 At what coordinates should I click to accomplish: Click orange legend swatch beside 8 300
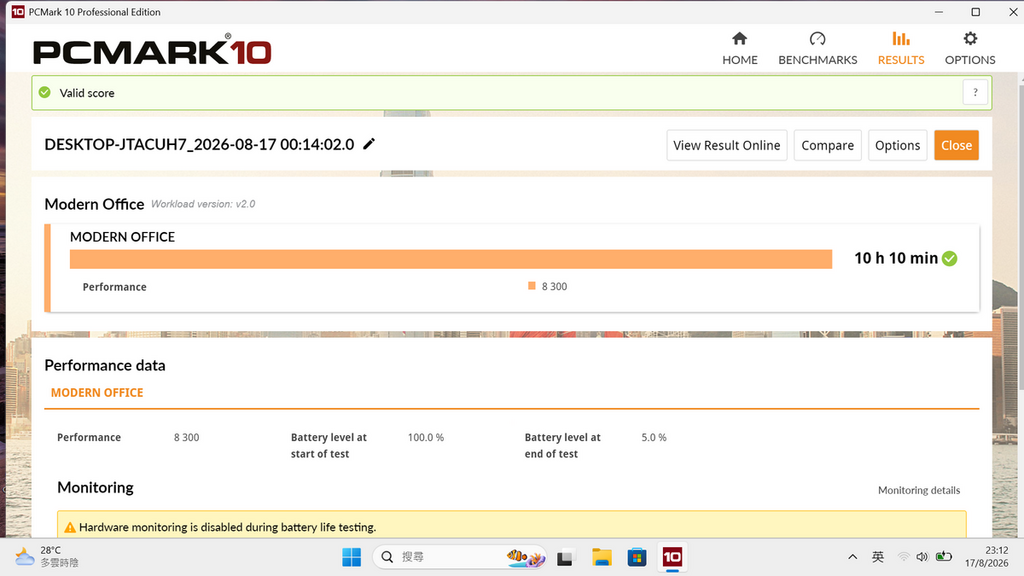click(532, 285)
